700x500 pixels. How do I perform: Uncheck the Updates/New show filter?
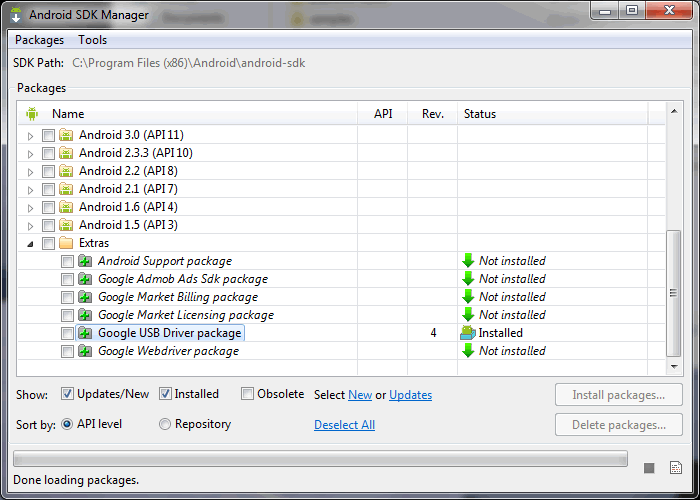click(67, 394)
